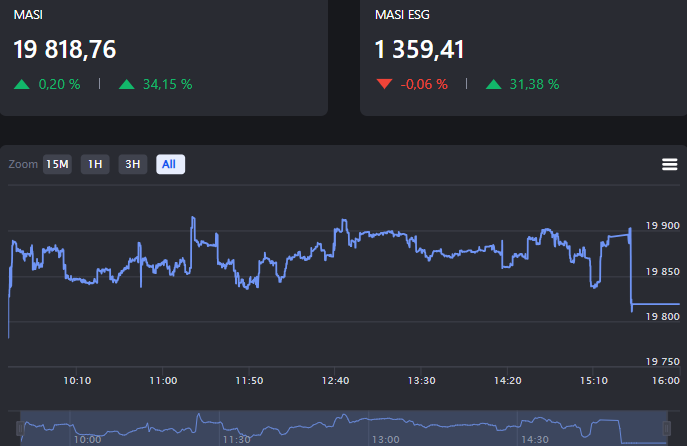Click the MASI ESG red down arrow

(384, 84)
